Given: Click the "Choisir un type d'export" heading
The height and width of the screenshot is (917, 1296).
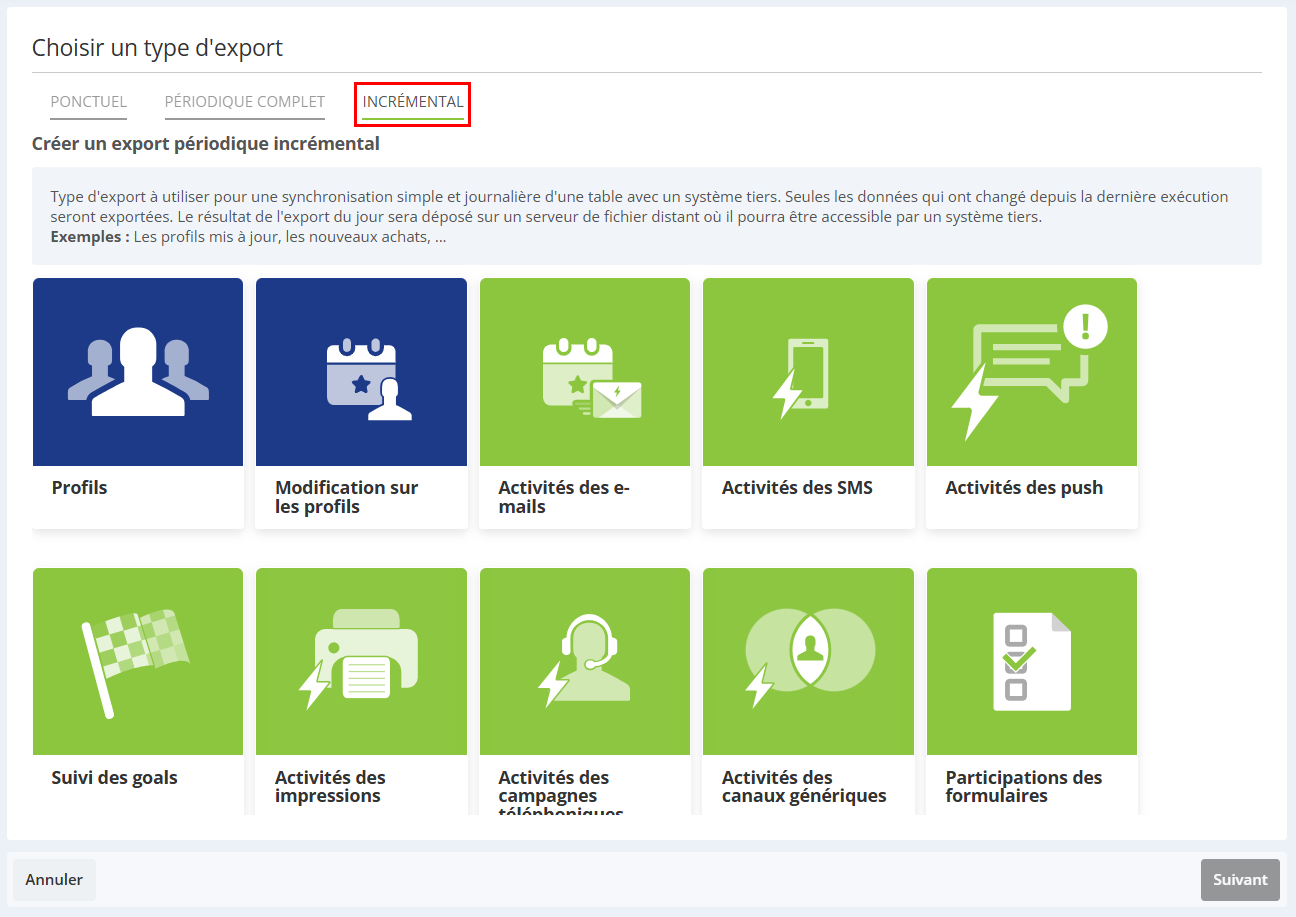Looking at the screenshot, I should tap(157, 47).
